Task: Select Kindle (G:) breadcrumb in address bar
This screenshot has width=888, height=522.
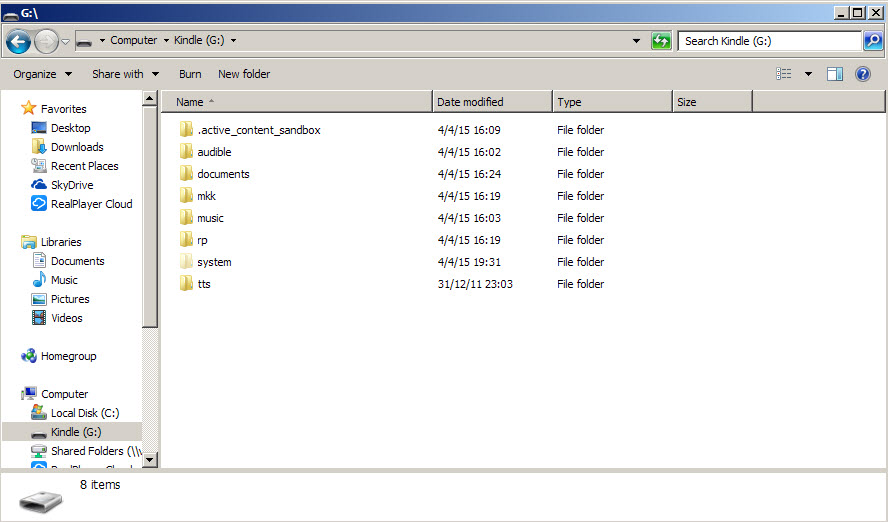Action: [x=199, y=40]
